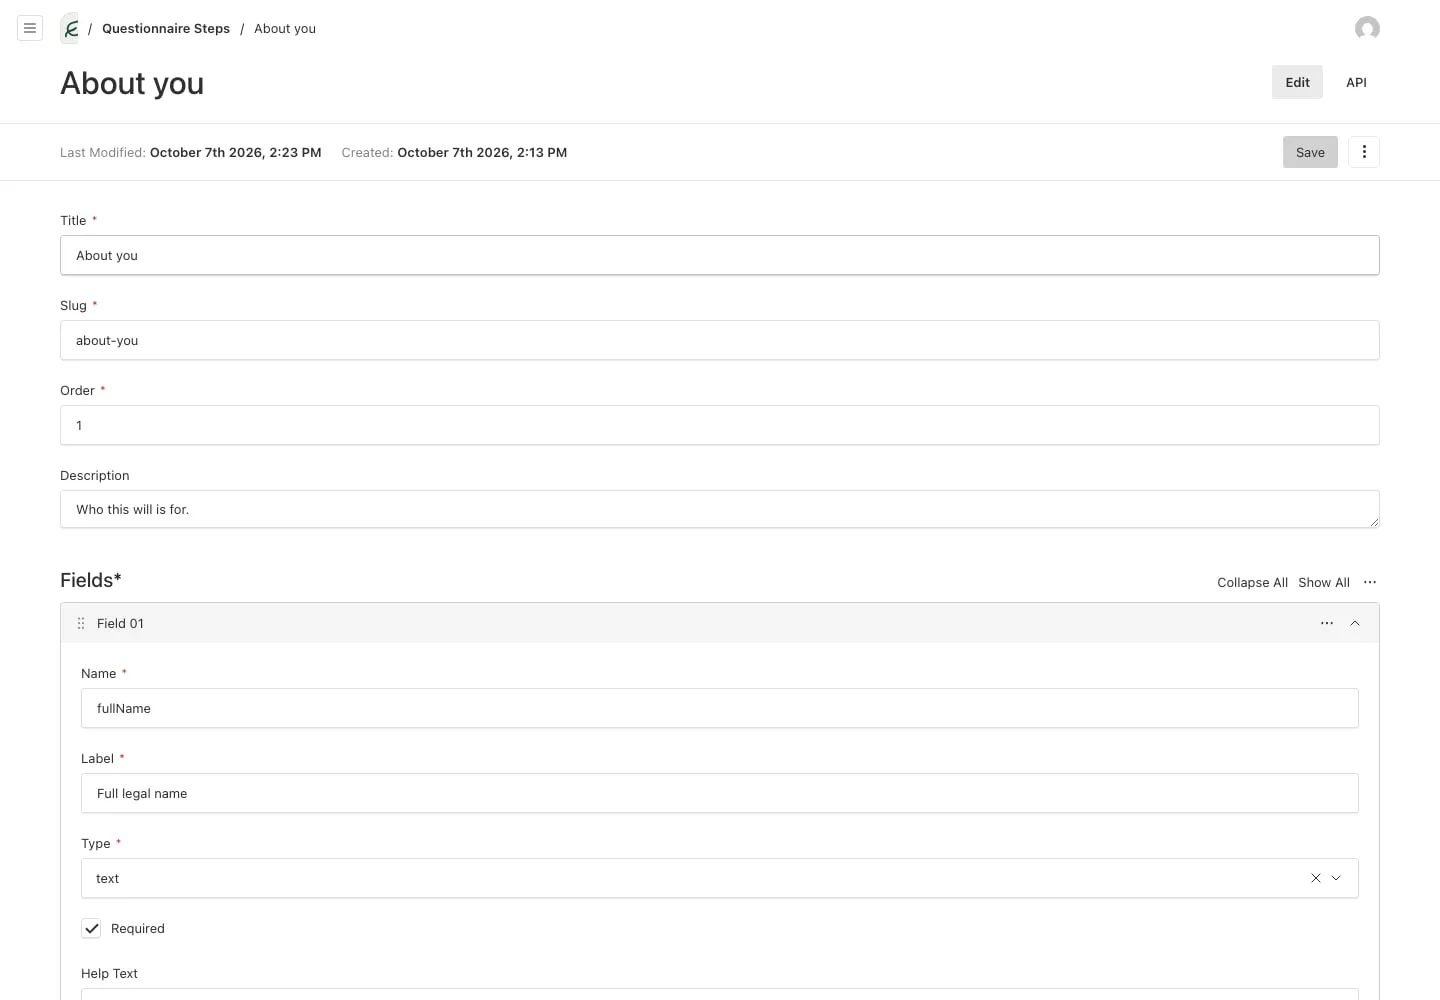The height and width of the screenshot is (1000, 1440).
Task: Open the hamburger navigation menu
Action: (30, 28)
